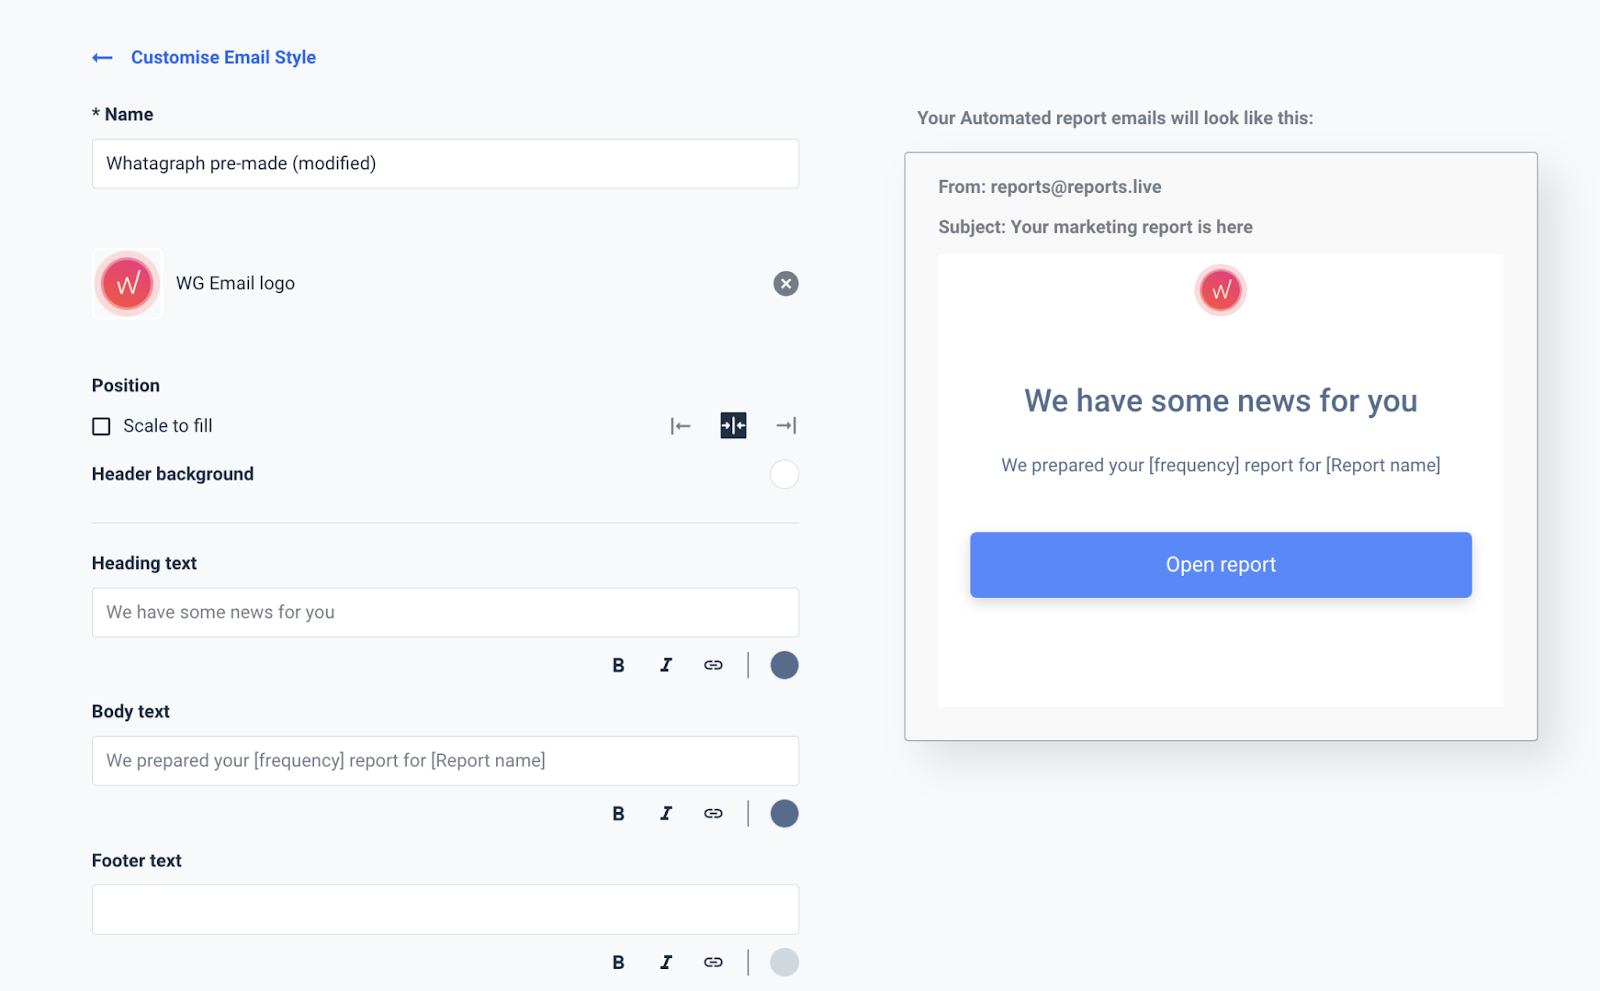The height and width of the screenshot is (991, 1600).
Task: Center the email logo position
Action: (x=733, y=425)
